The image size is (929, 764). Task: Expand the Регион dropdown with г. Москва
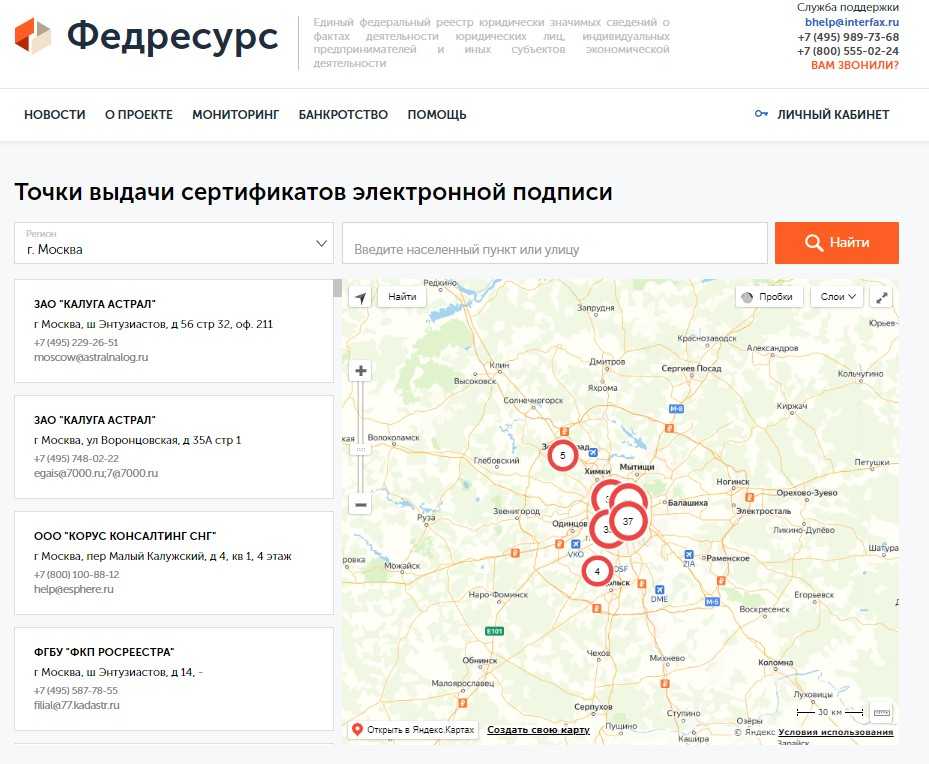click(174, 243)
